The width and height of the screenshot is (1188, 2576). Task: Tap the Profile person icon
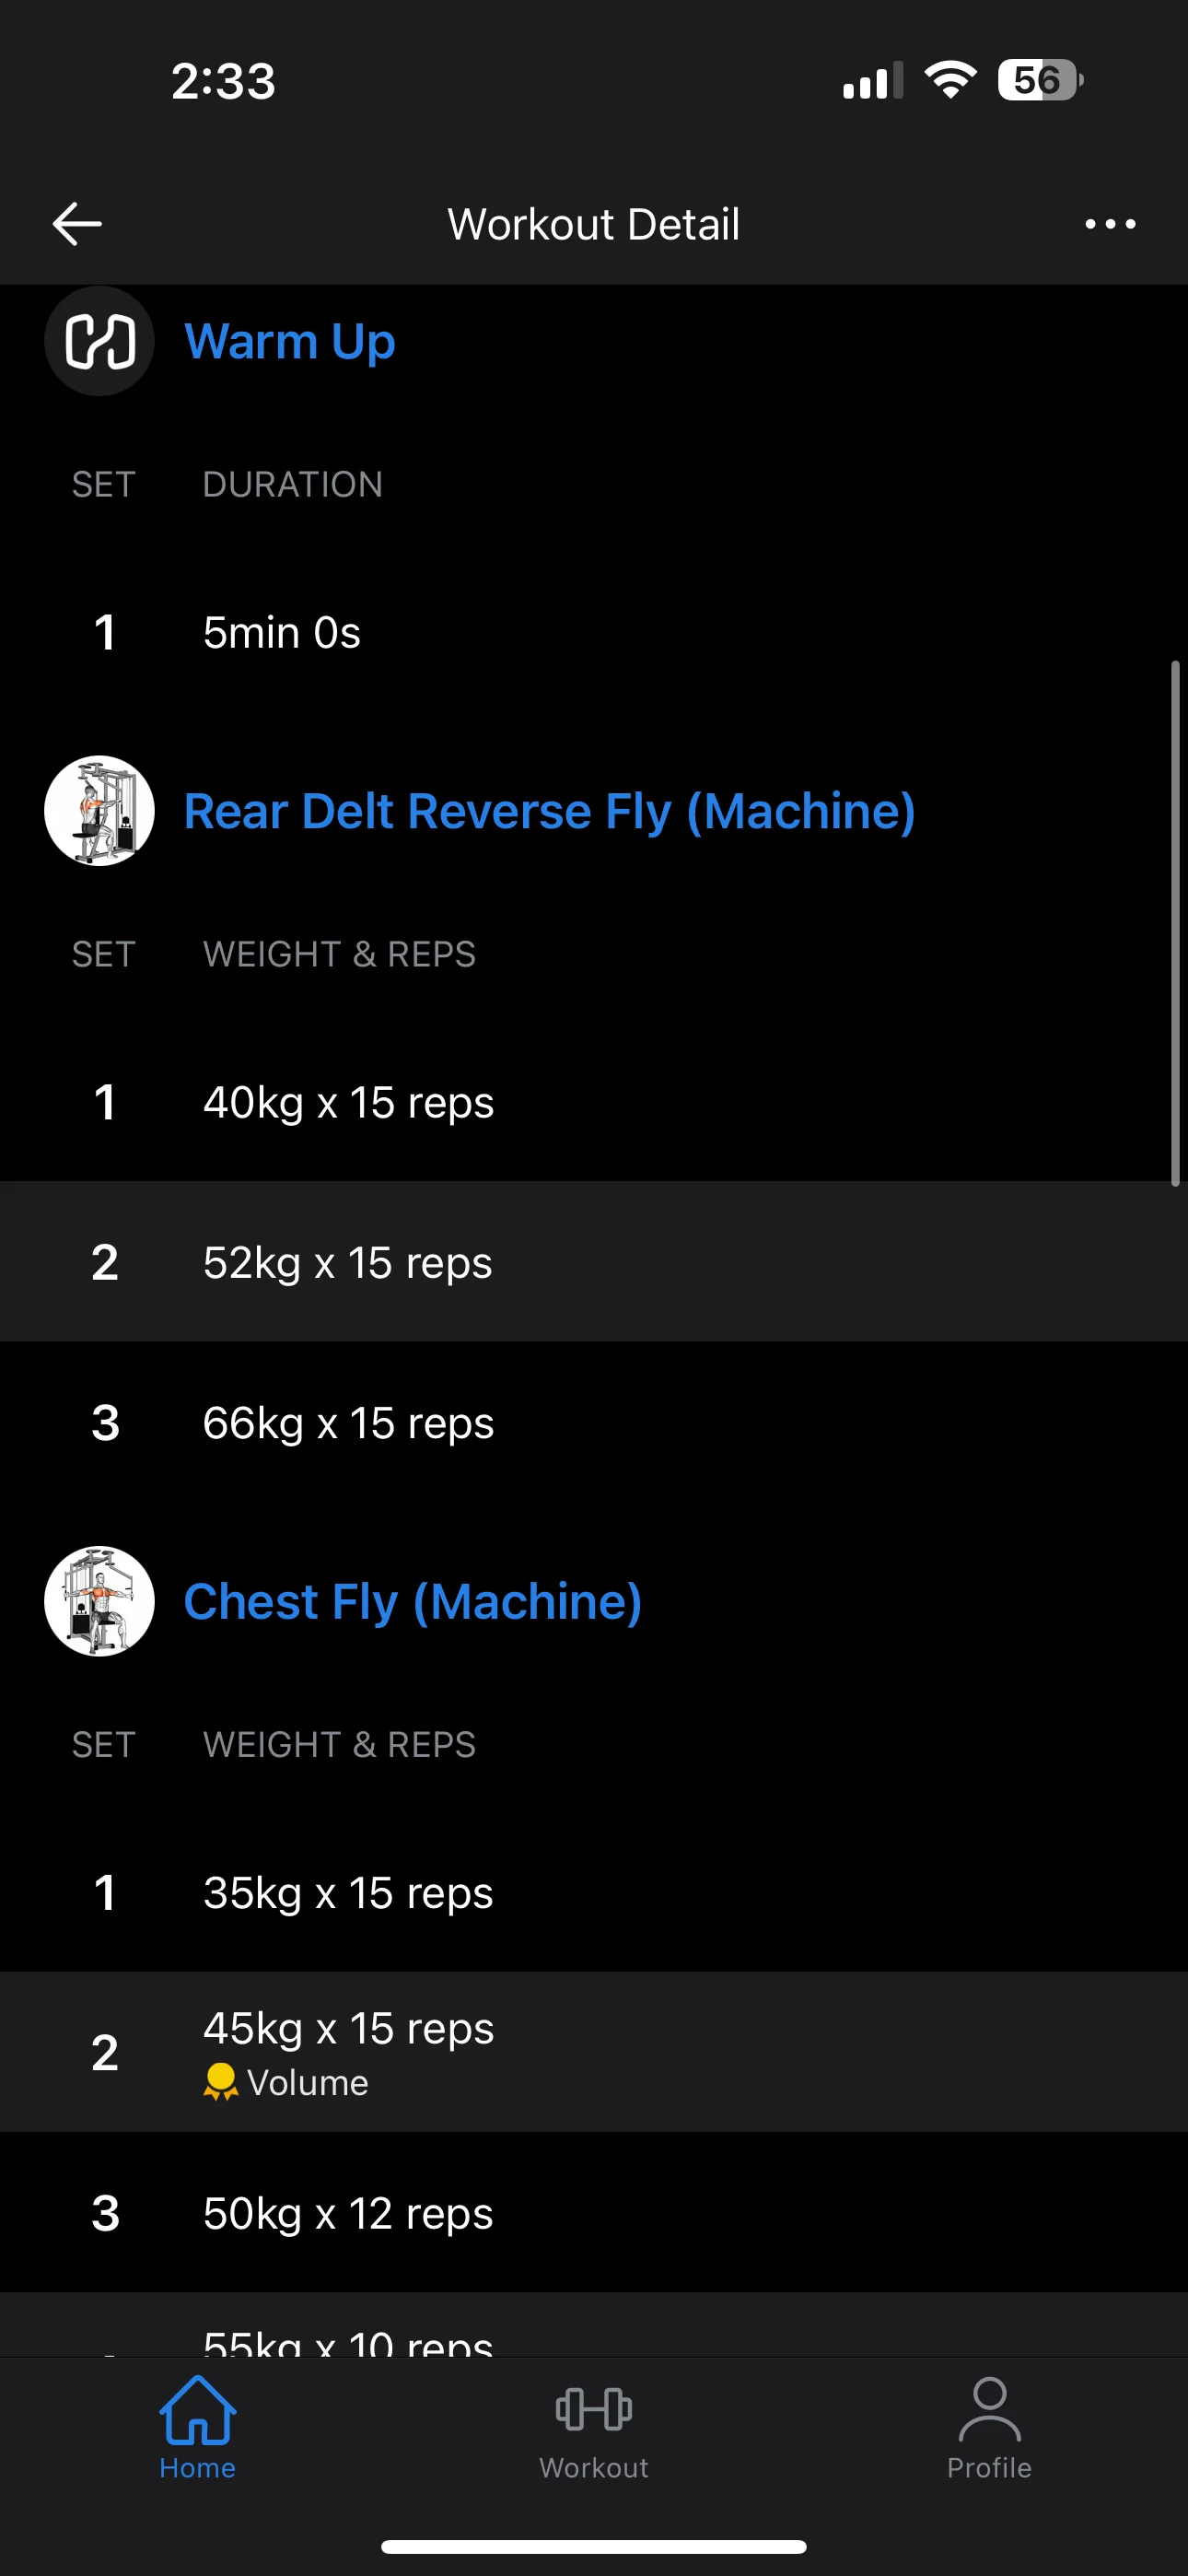(989, 2410)
